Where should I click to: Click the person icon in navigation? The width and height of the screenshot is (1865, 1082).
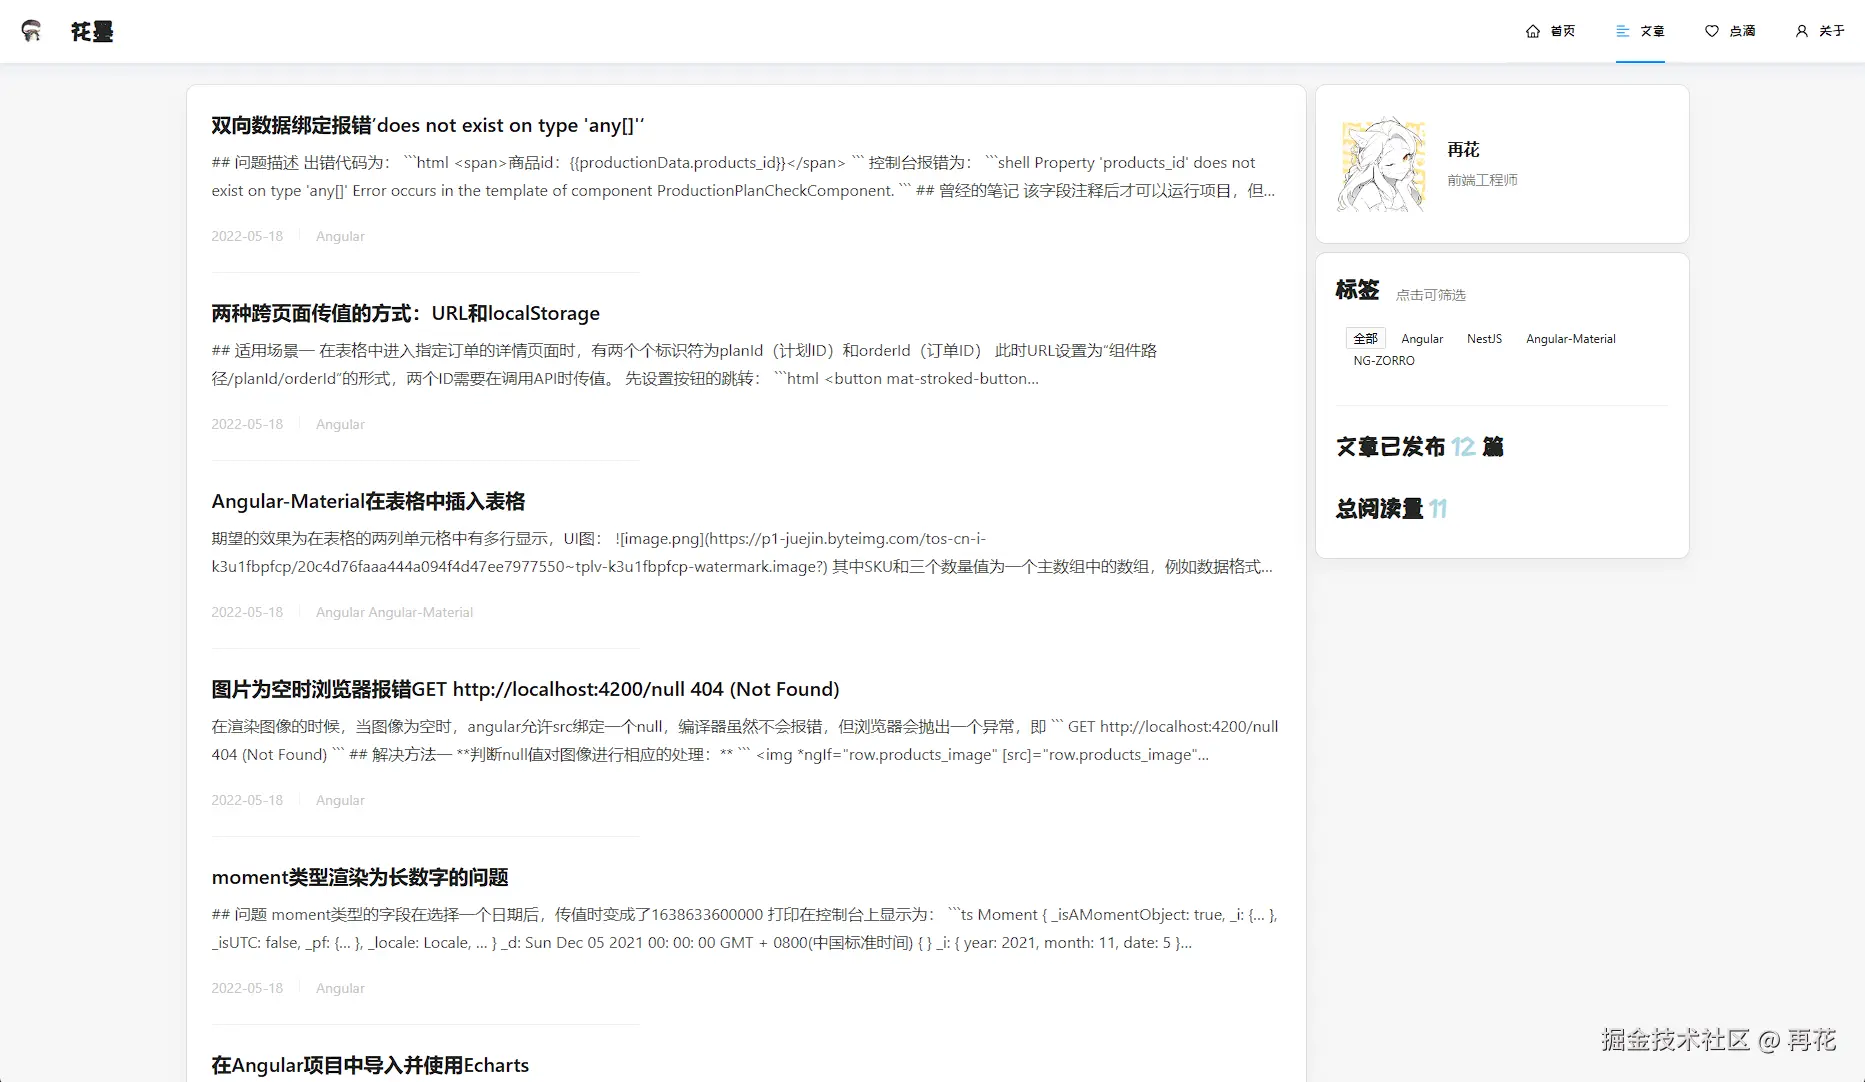click(x=1802, y=31)
